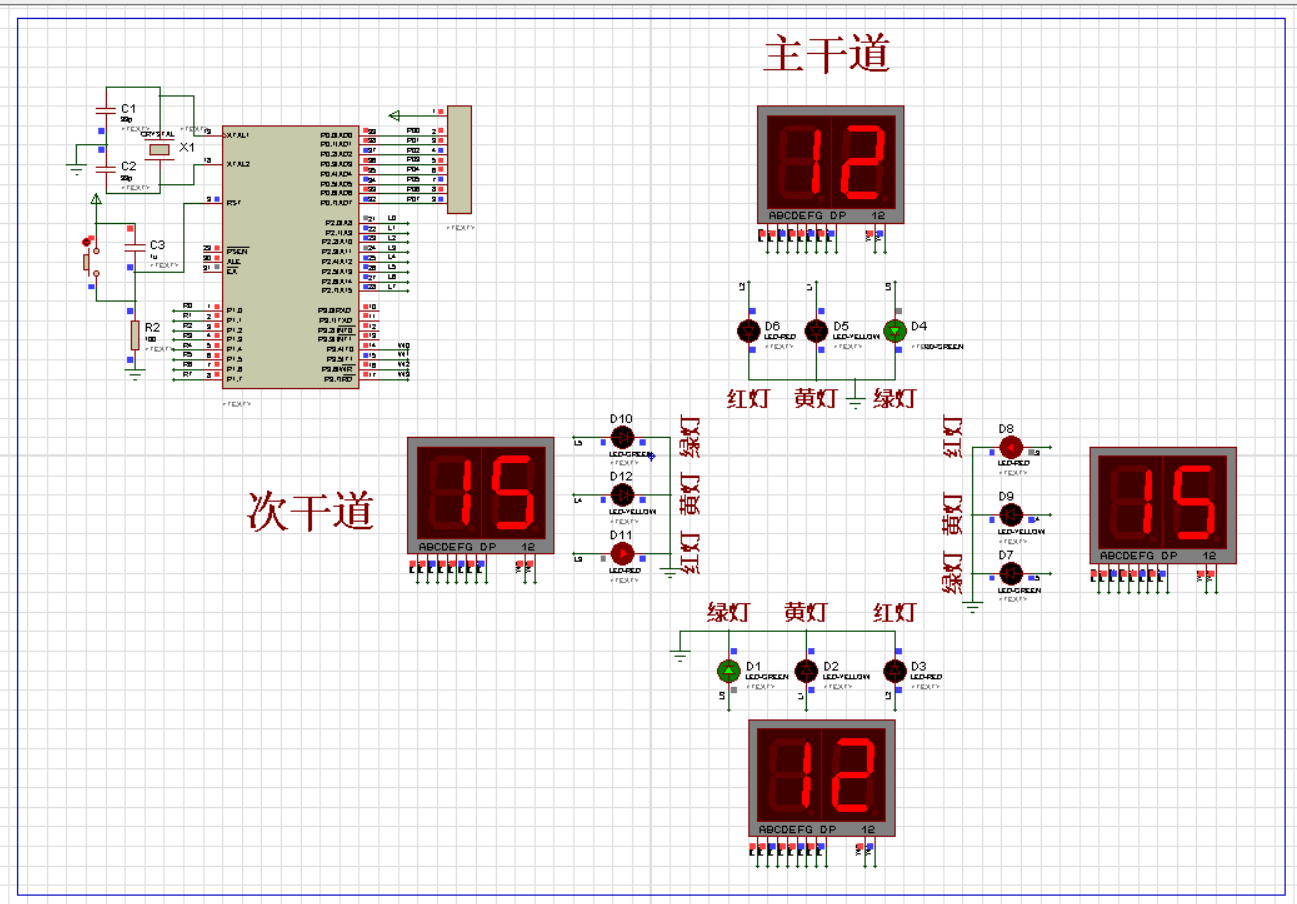Click the ALE pin label on the chip
This screenshot has height=904, width=1297.
coord(232,261)
